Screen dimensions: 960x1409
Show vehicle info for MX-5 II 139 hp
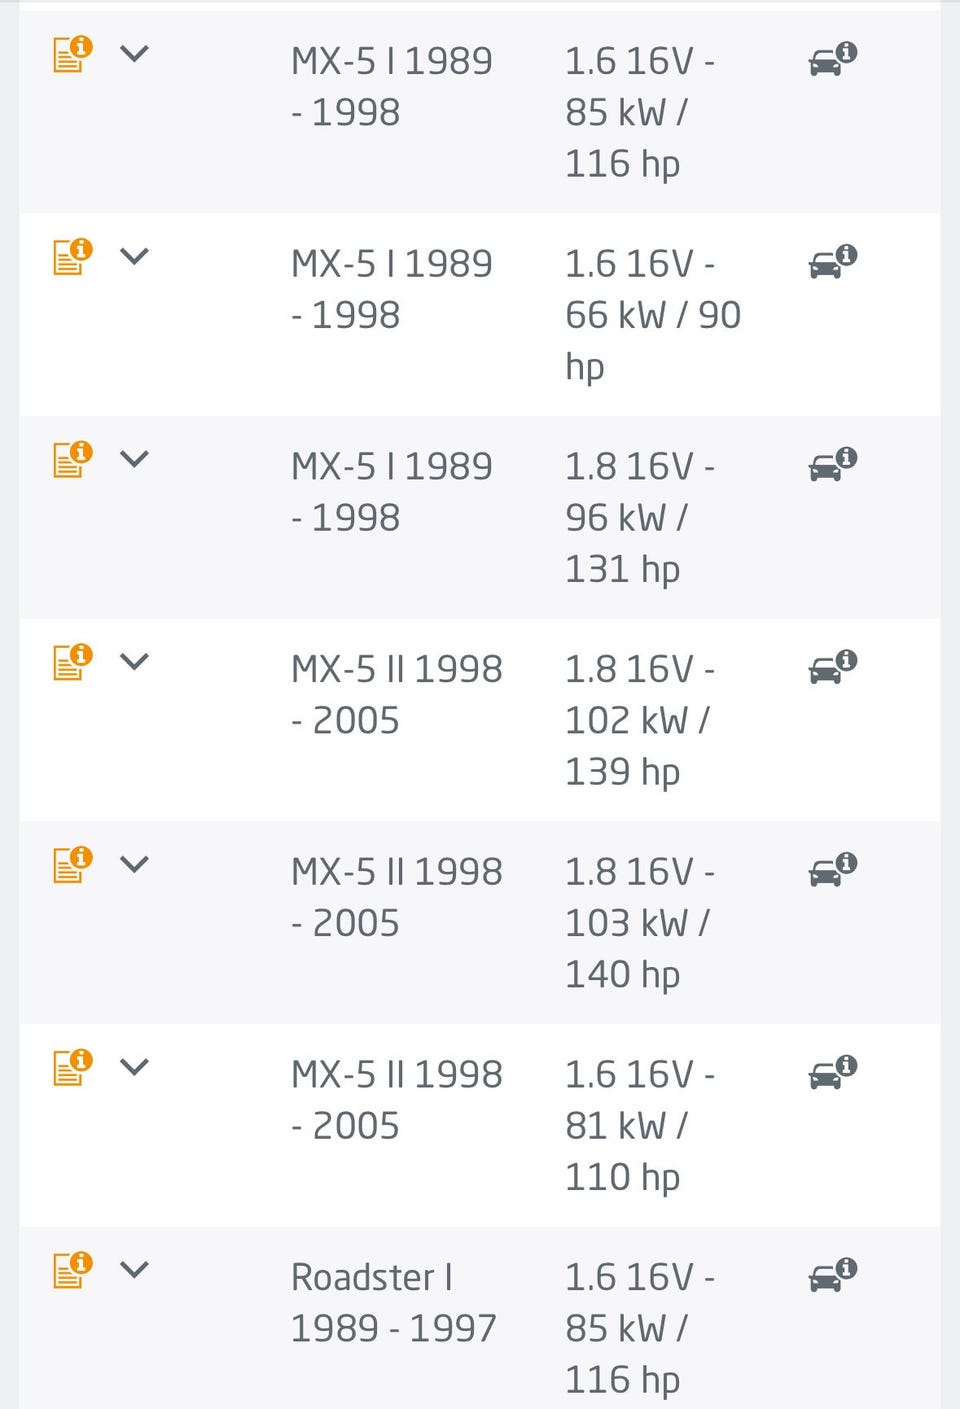(x=832, y=667)
